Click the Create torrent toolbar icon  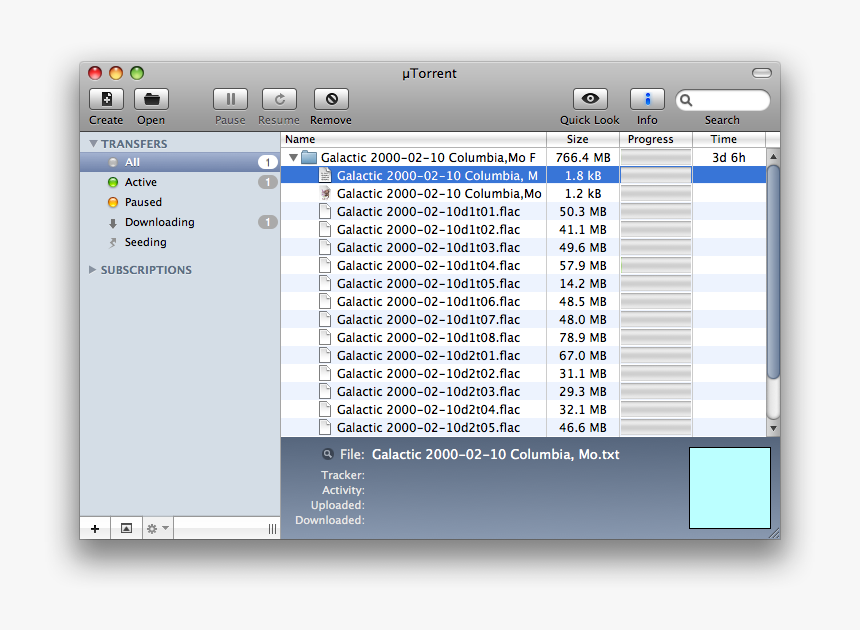[106, 99]
